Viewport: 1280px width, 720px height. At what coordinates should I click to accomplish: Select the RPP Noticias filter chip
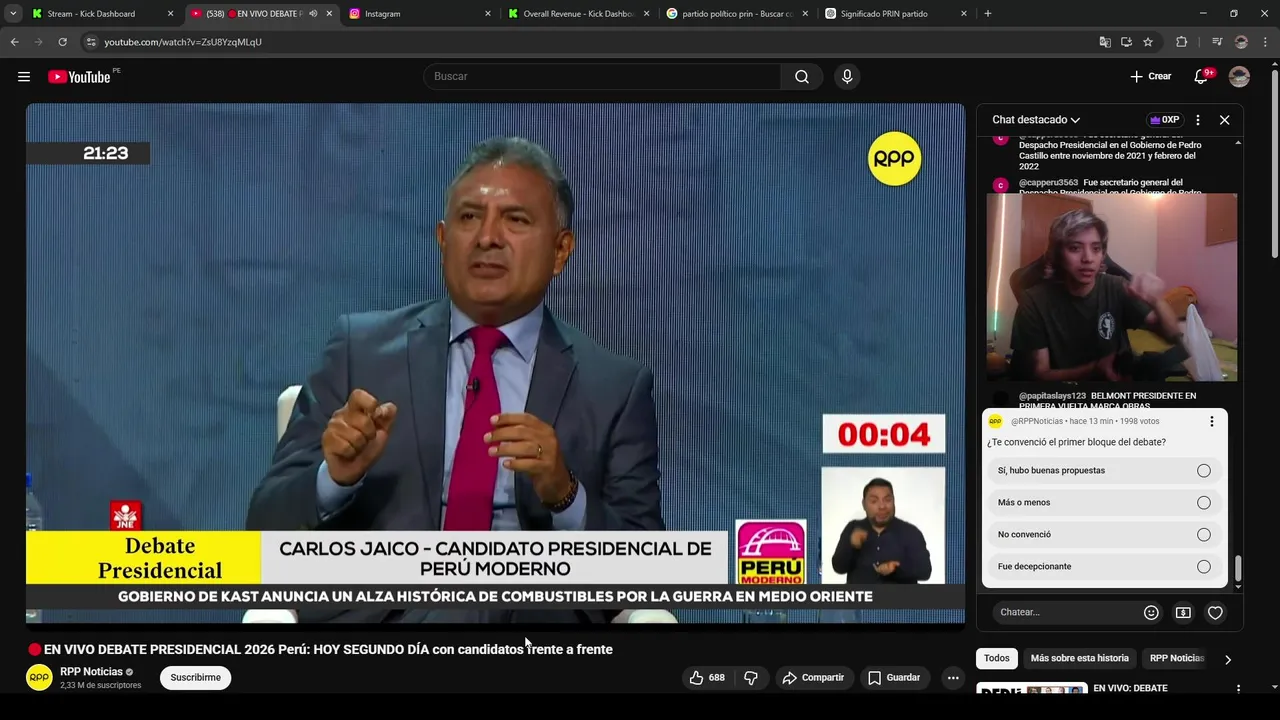[x=1176, y=659]
